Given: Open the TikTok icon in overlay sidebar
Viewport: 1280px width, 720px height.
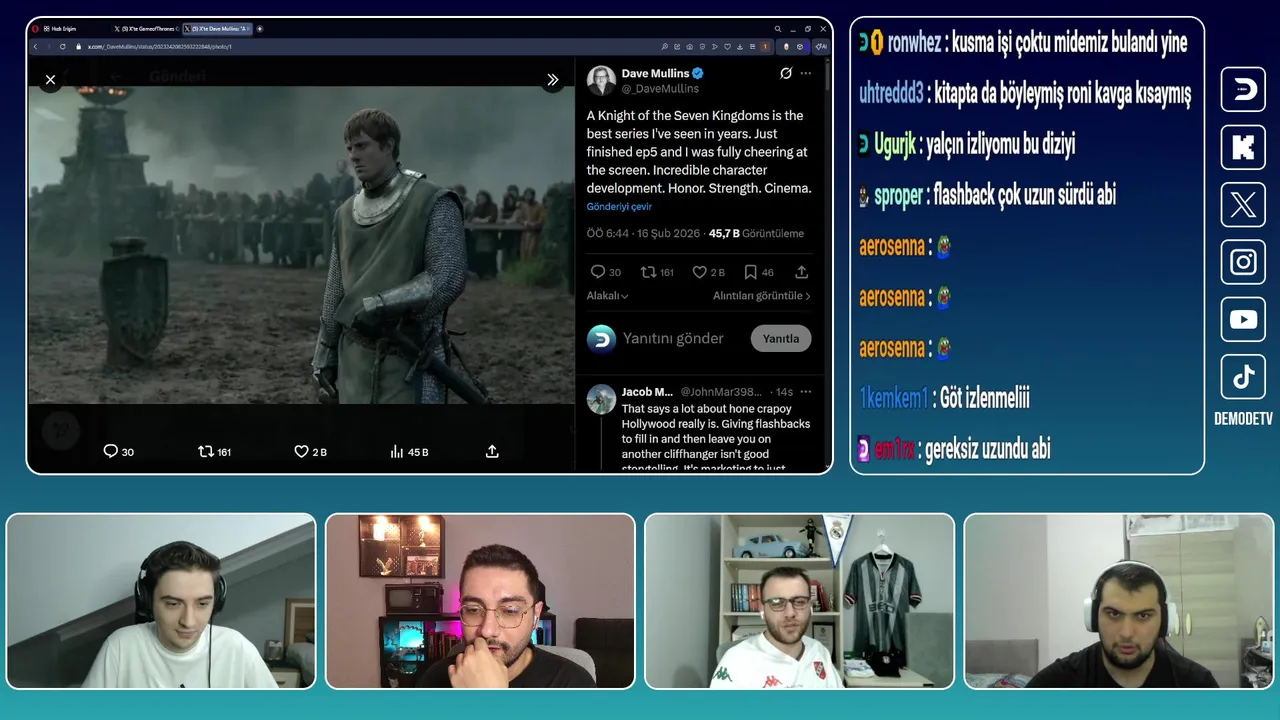Looking at the screenshot, I should (x=1243, y=377).
